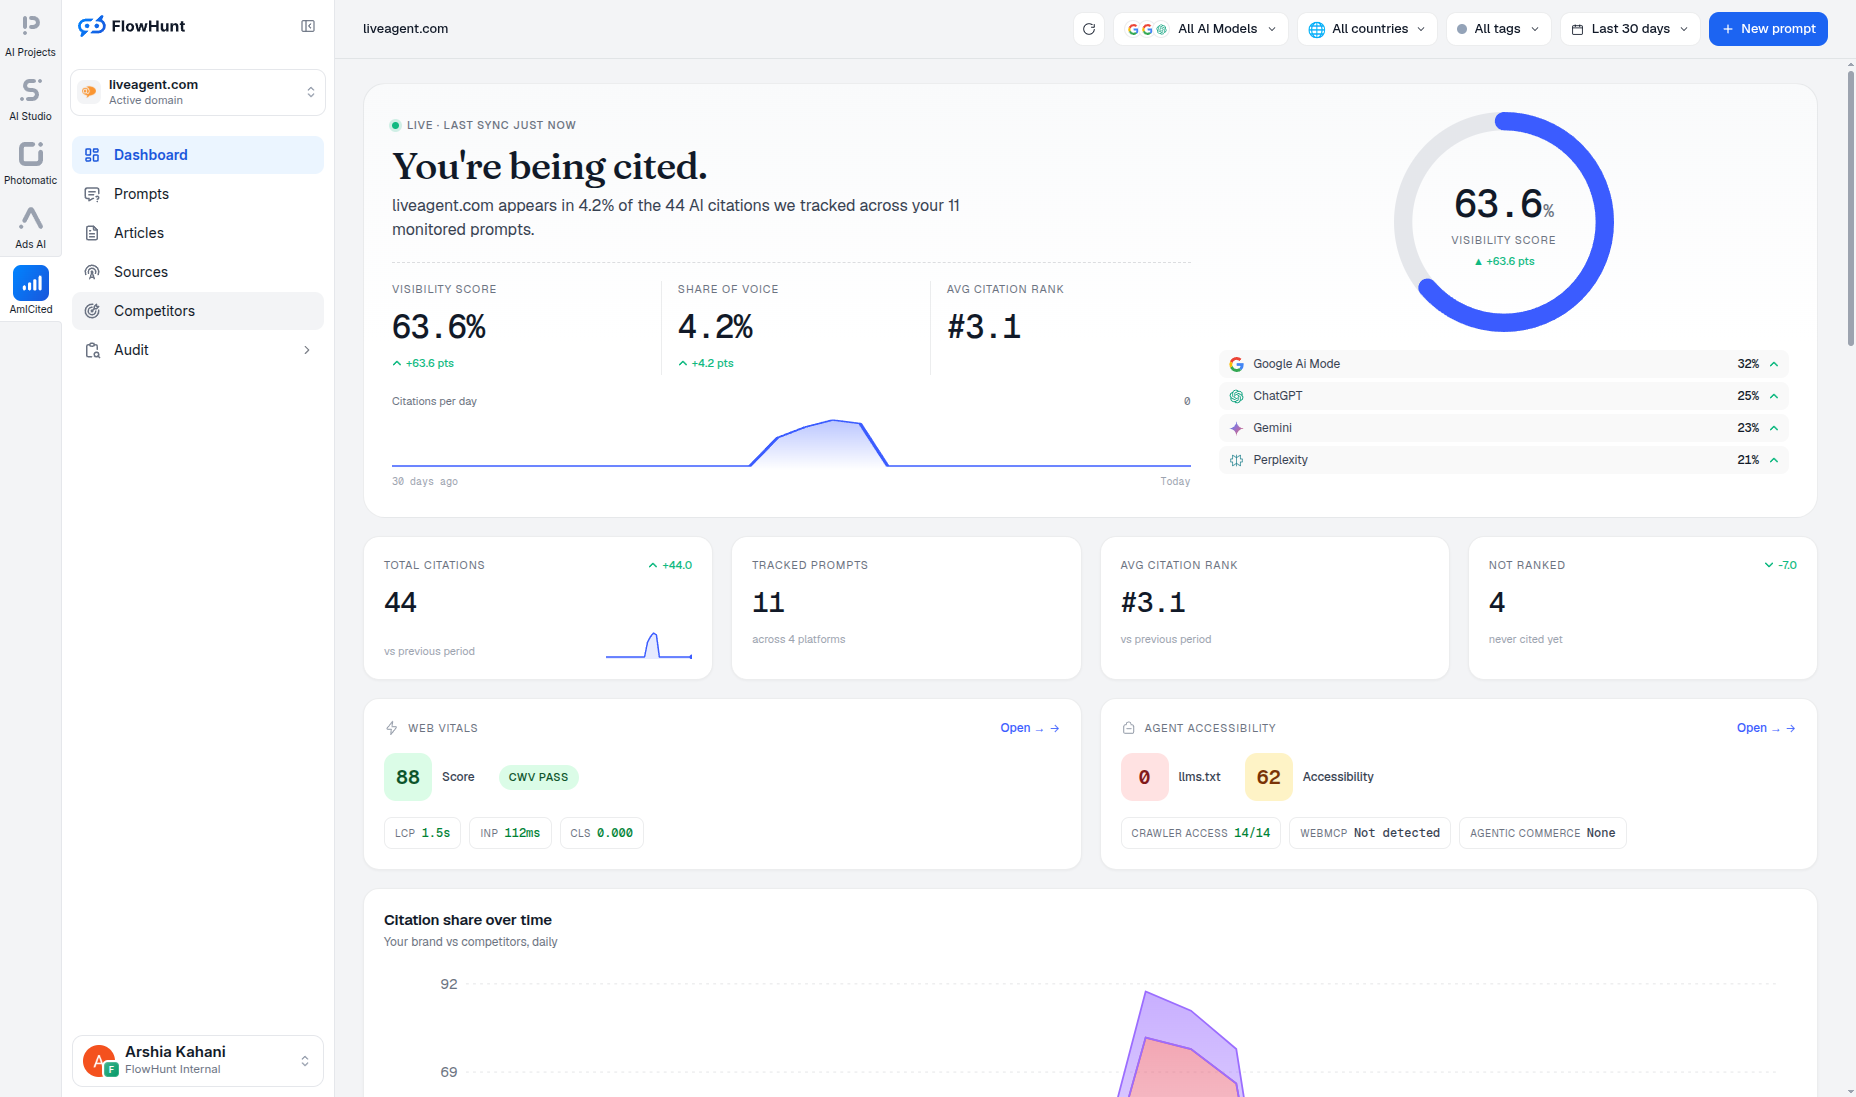Viewport: 1856px width, 1097px height.
Task: Click the Citations per day chart peak
Action: [833, 421]
